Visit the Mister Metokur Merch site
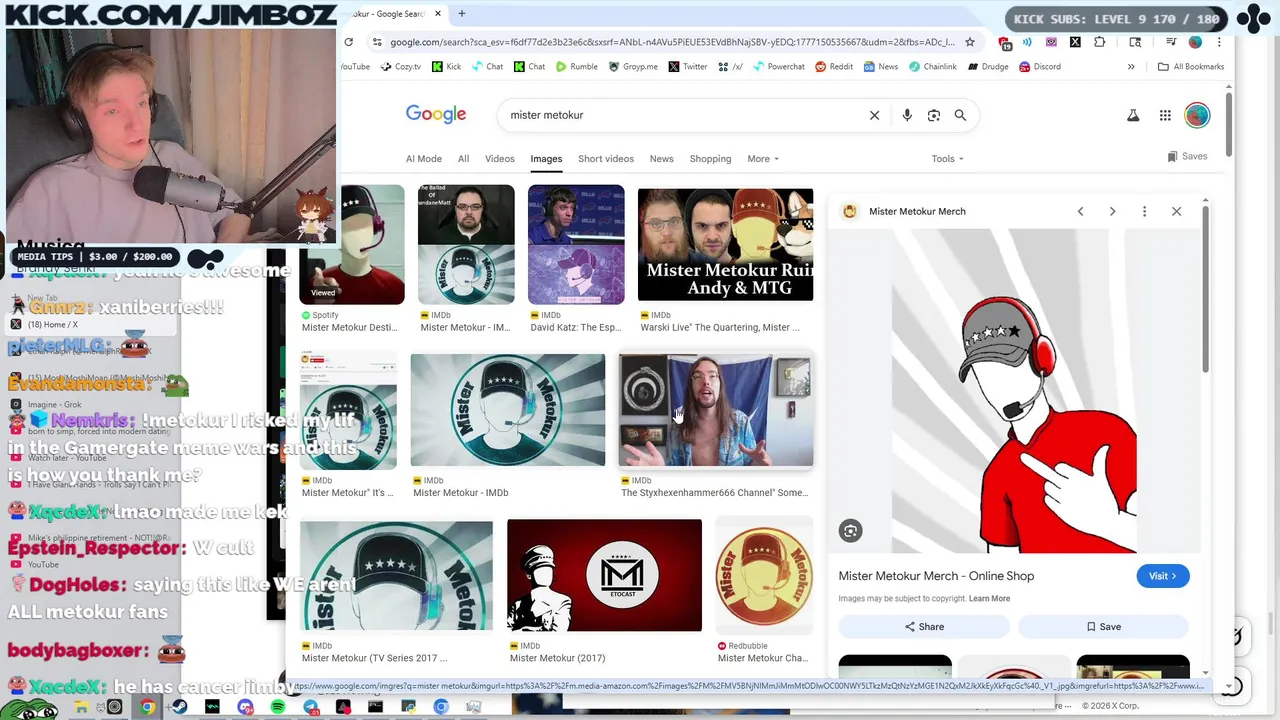The width and height of the screenshot is (1280, 720). (x=1163, y=576)
